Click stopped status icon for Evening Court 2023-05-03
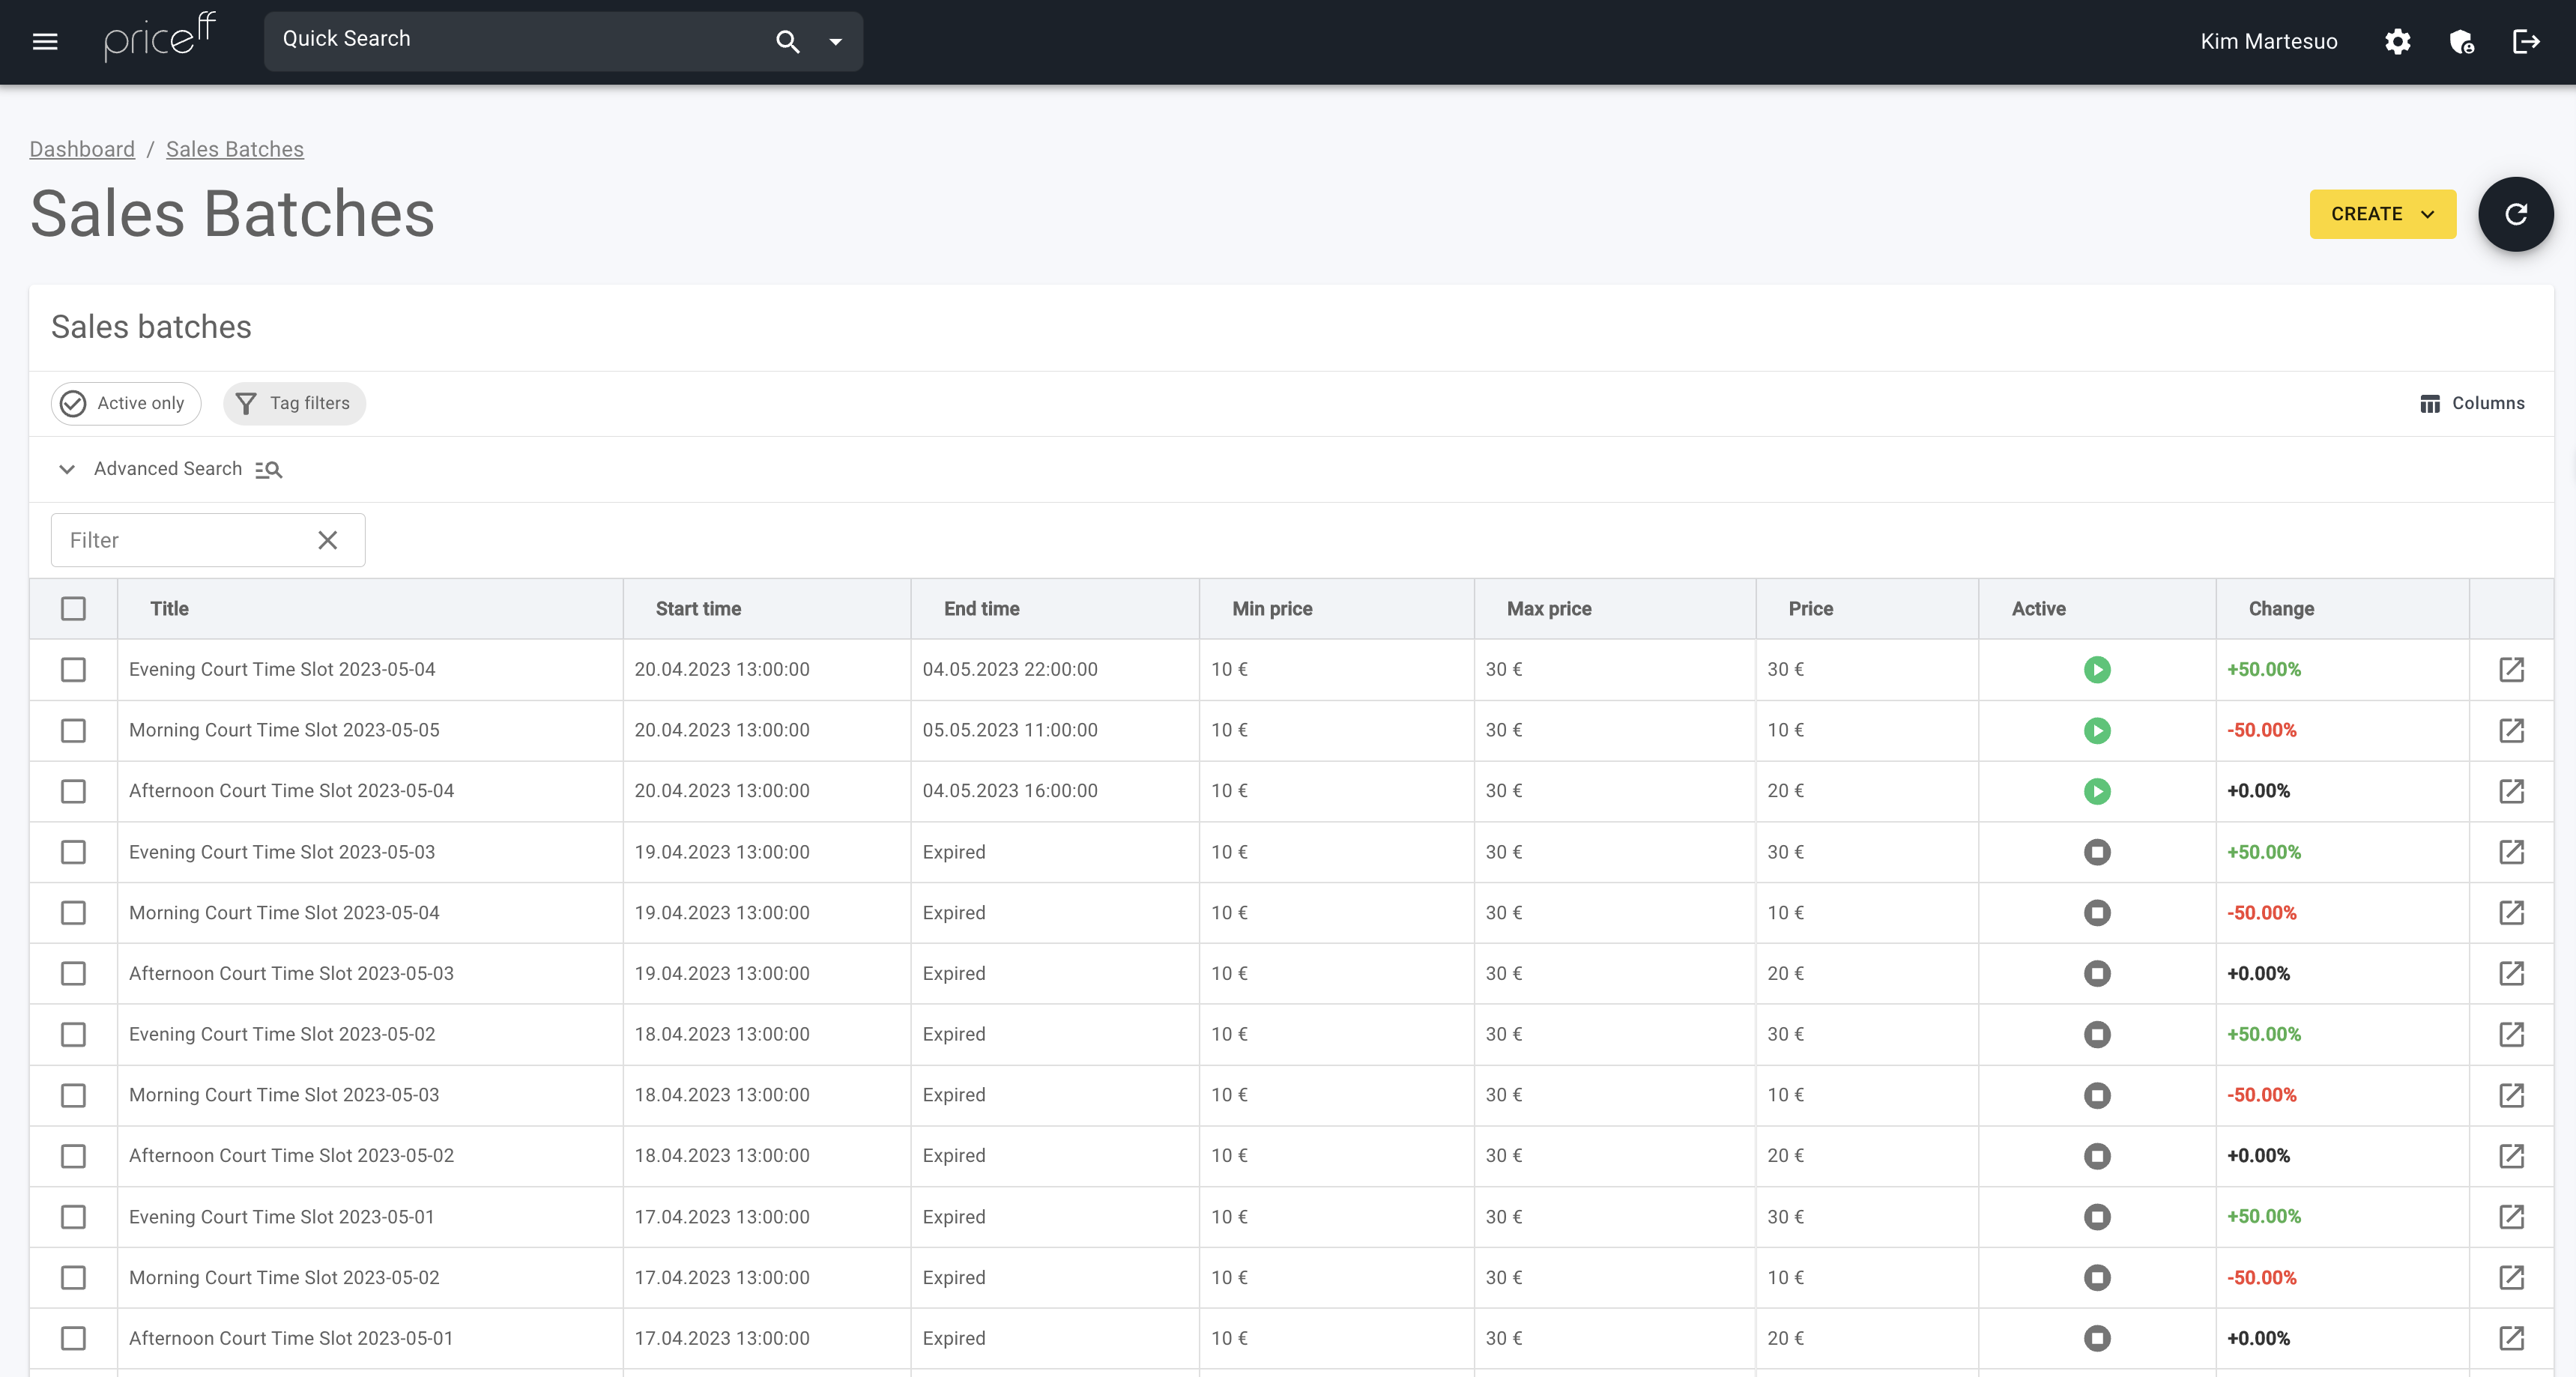Screen dimensions: 2576x1377 point(2097,852)
